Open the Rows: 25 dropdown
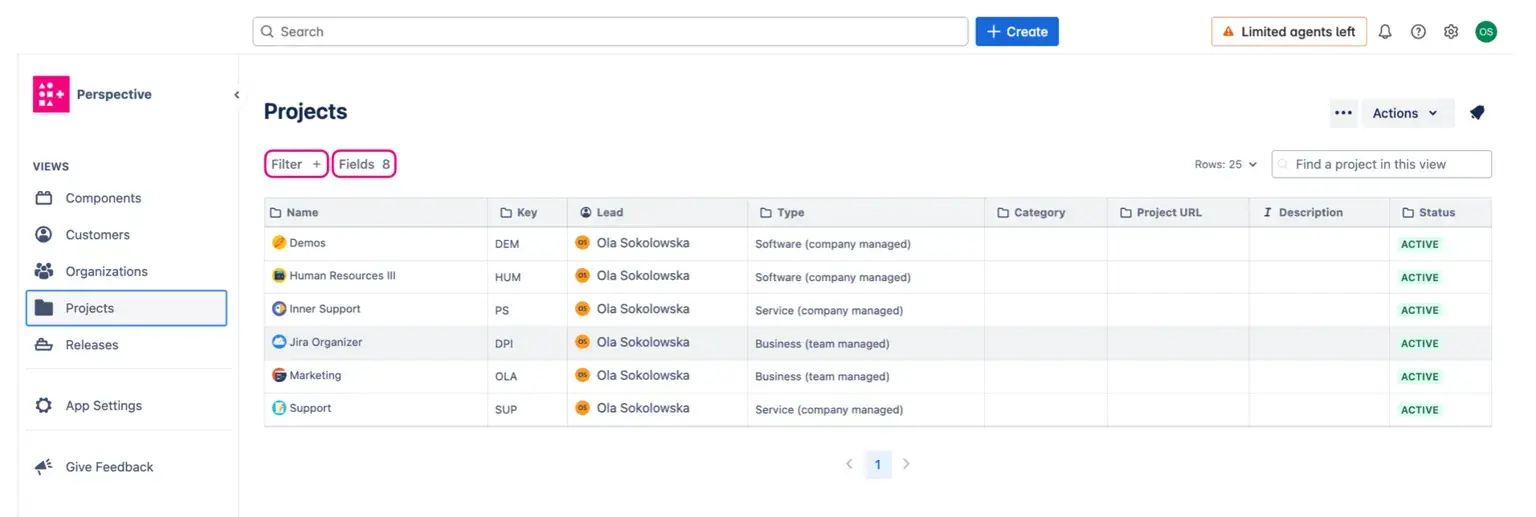The width and height of the screenshot is (1536, 517). tap(1225, 164)
